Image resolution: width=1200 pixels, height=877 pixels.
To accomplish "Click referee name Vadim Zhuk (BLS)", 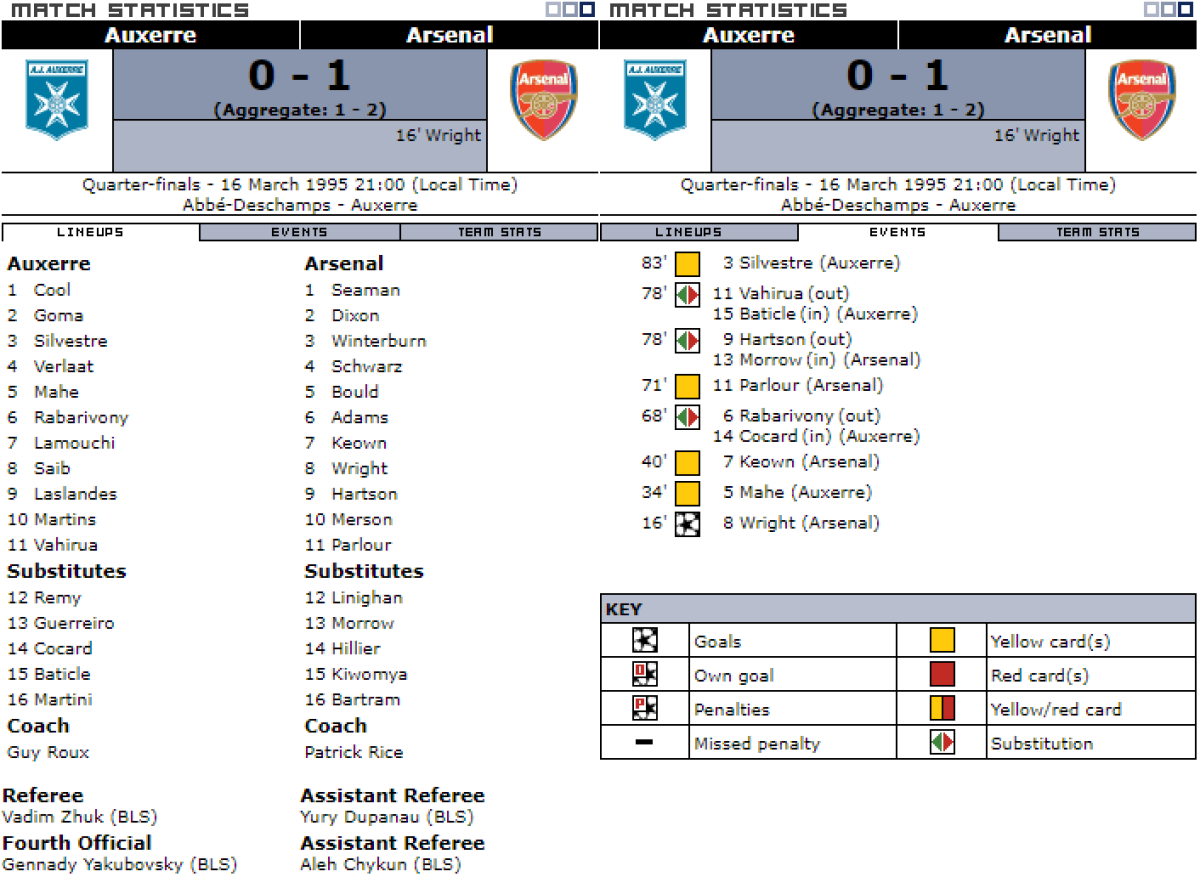I will (80, 817).
